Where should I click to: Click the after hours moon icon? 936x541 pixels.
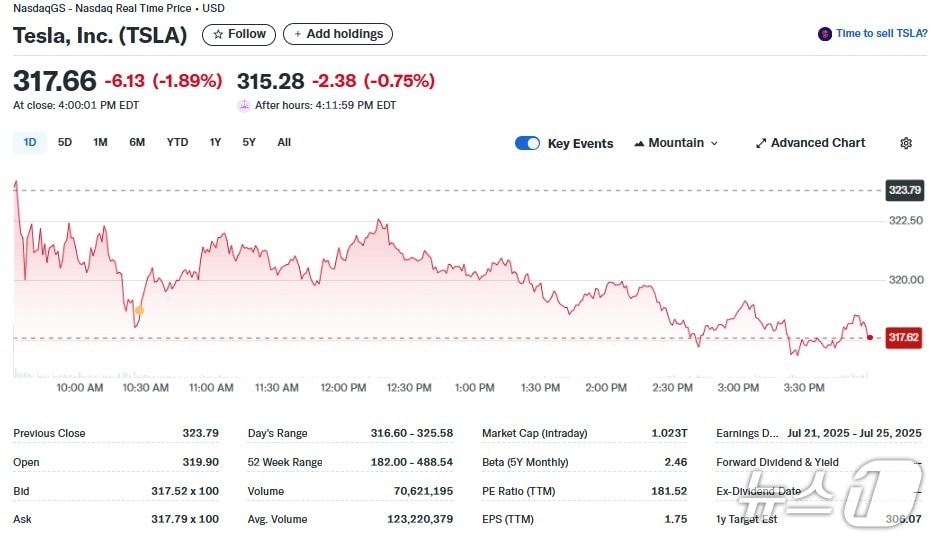244,106
